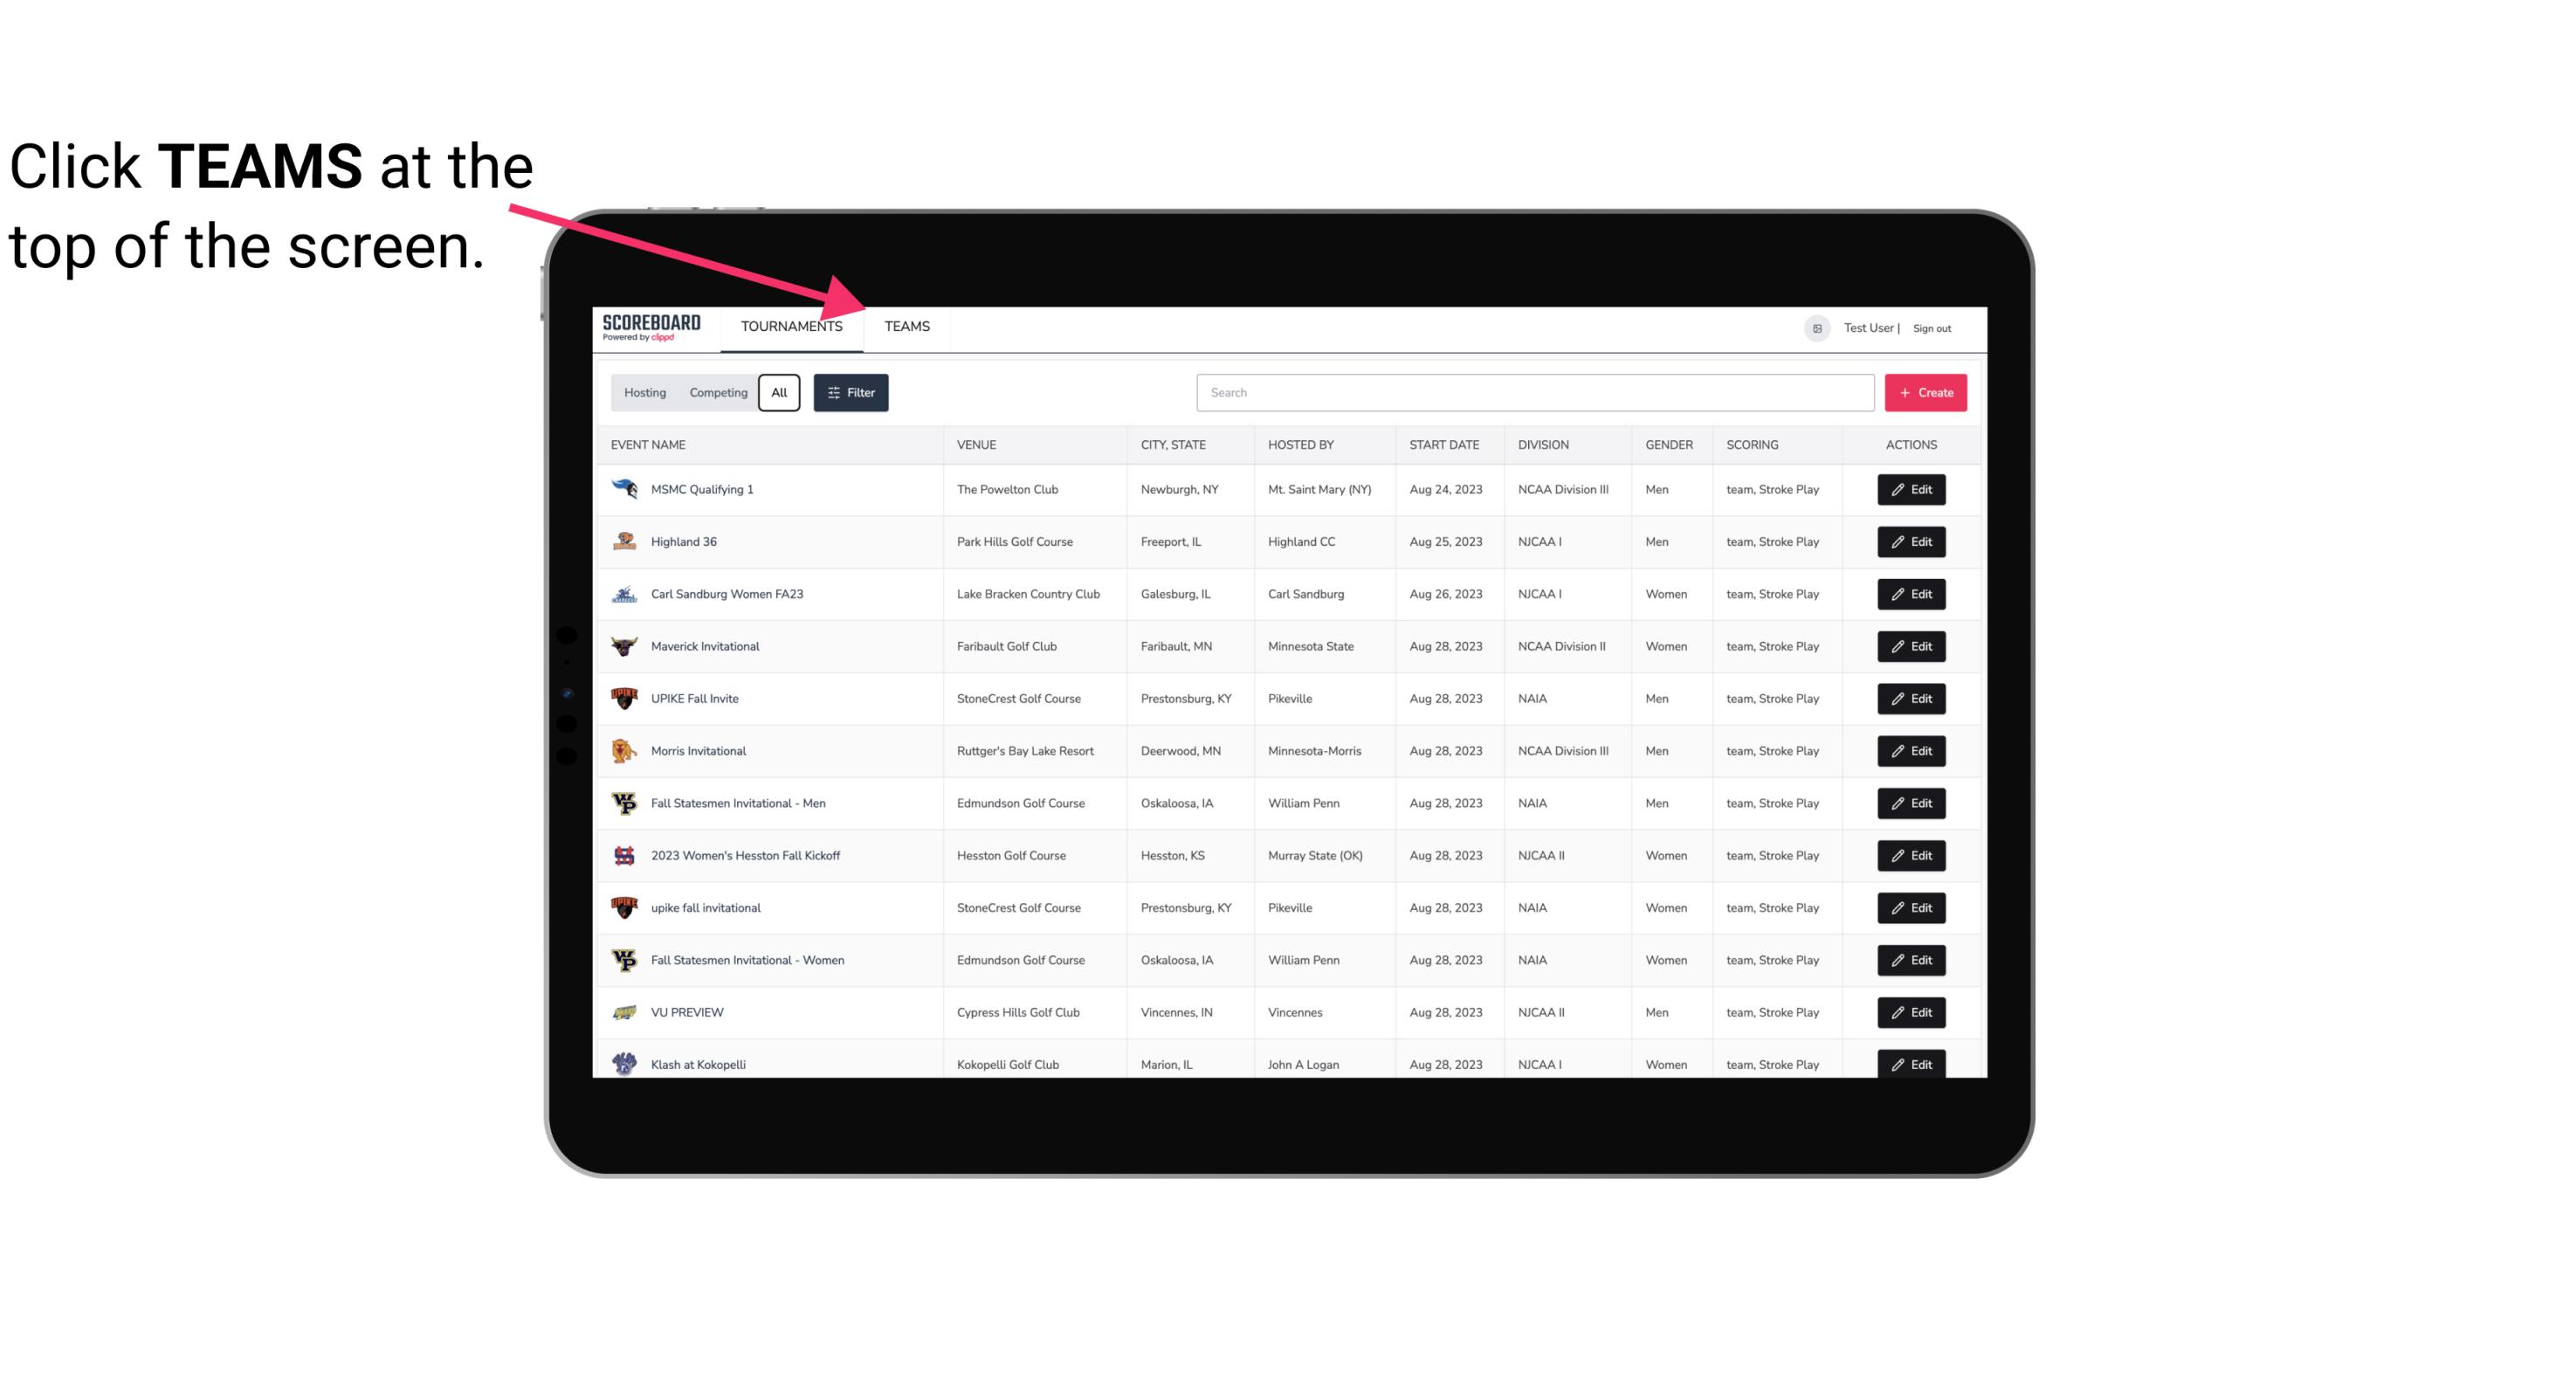2576x1386 pixels.
Task: Click the settings gear icon top right
Action: [1817, 328]
